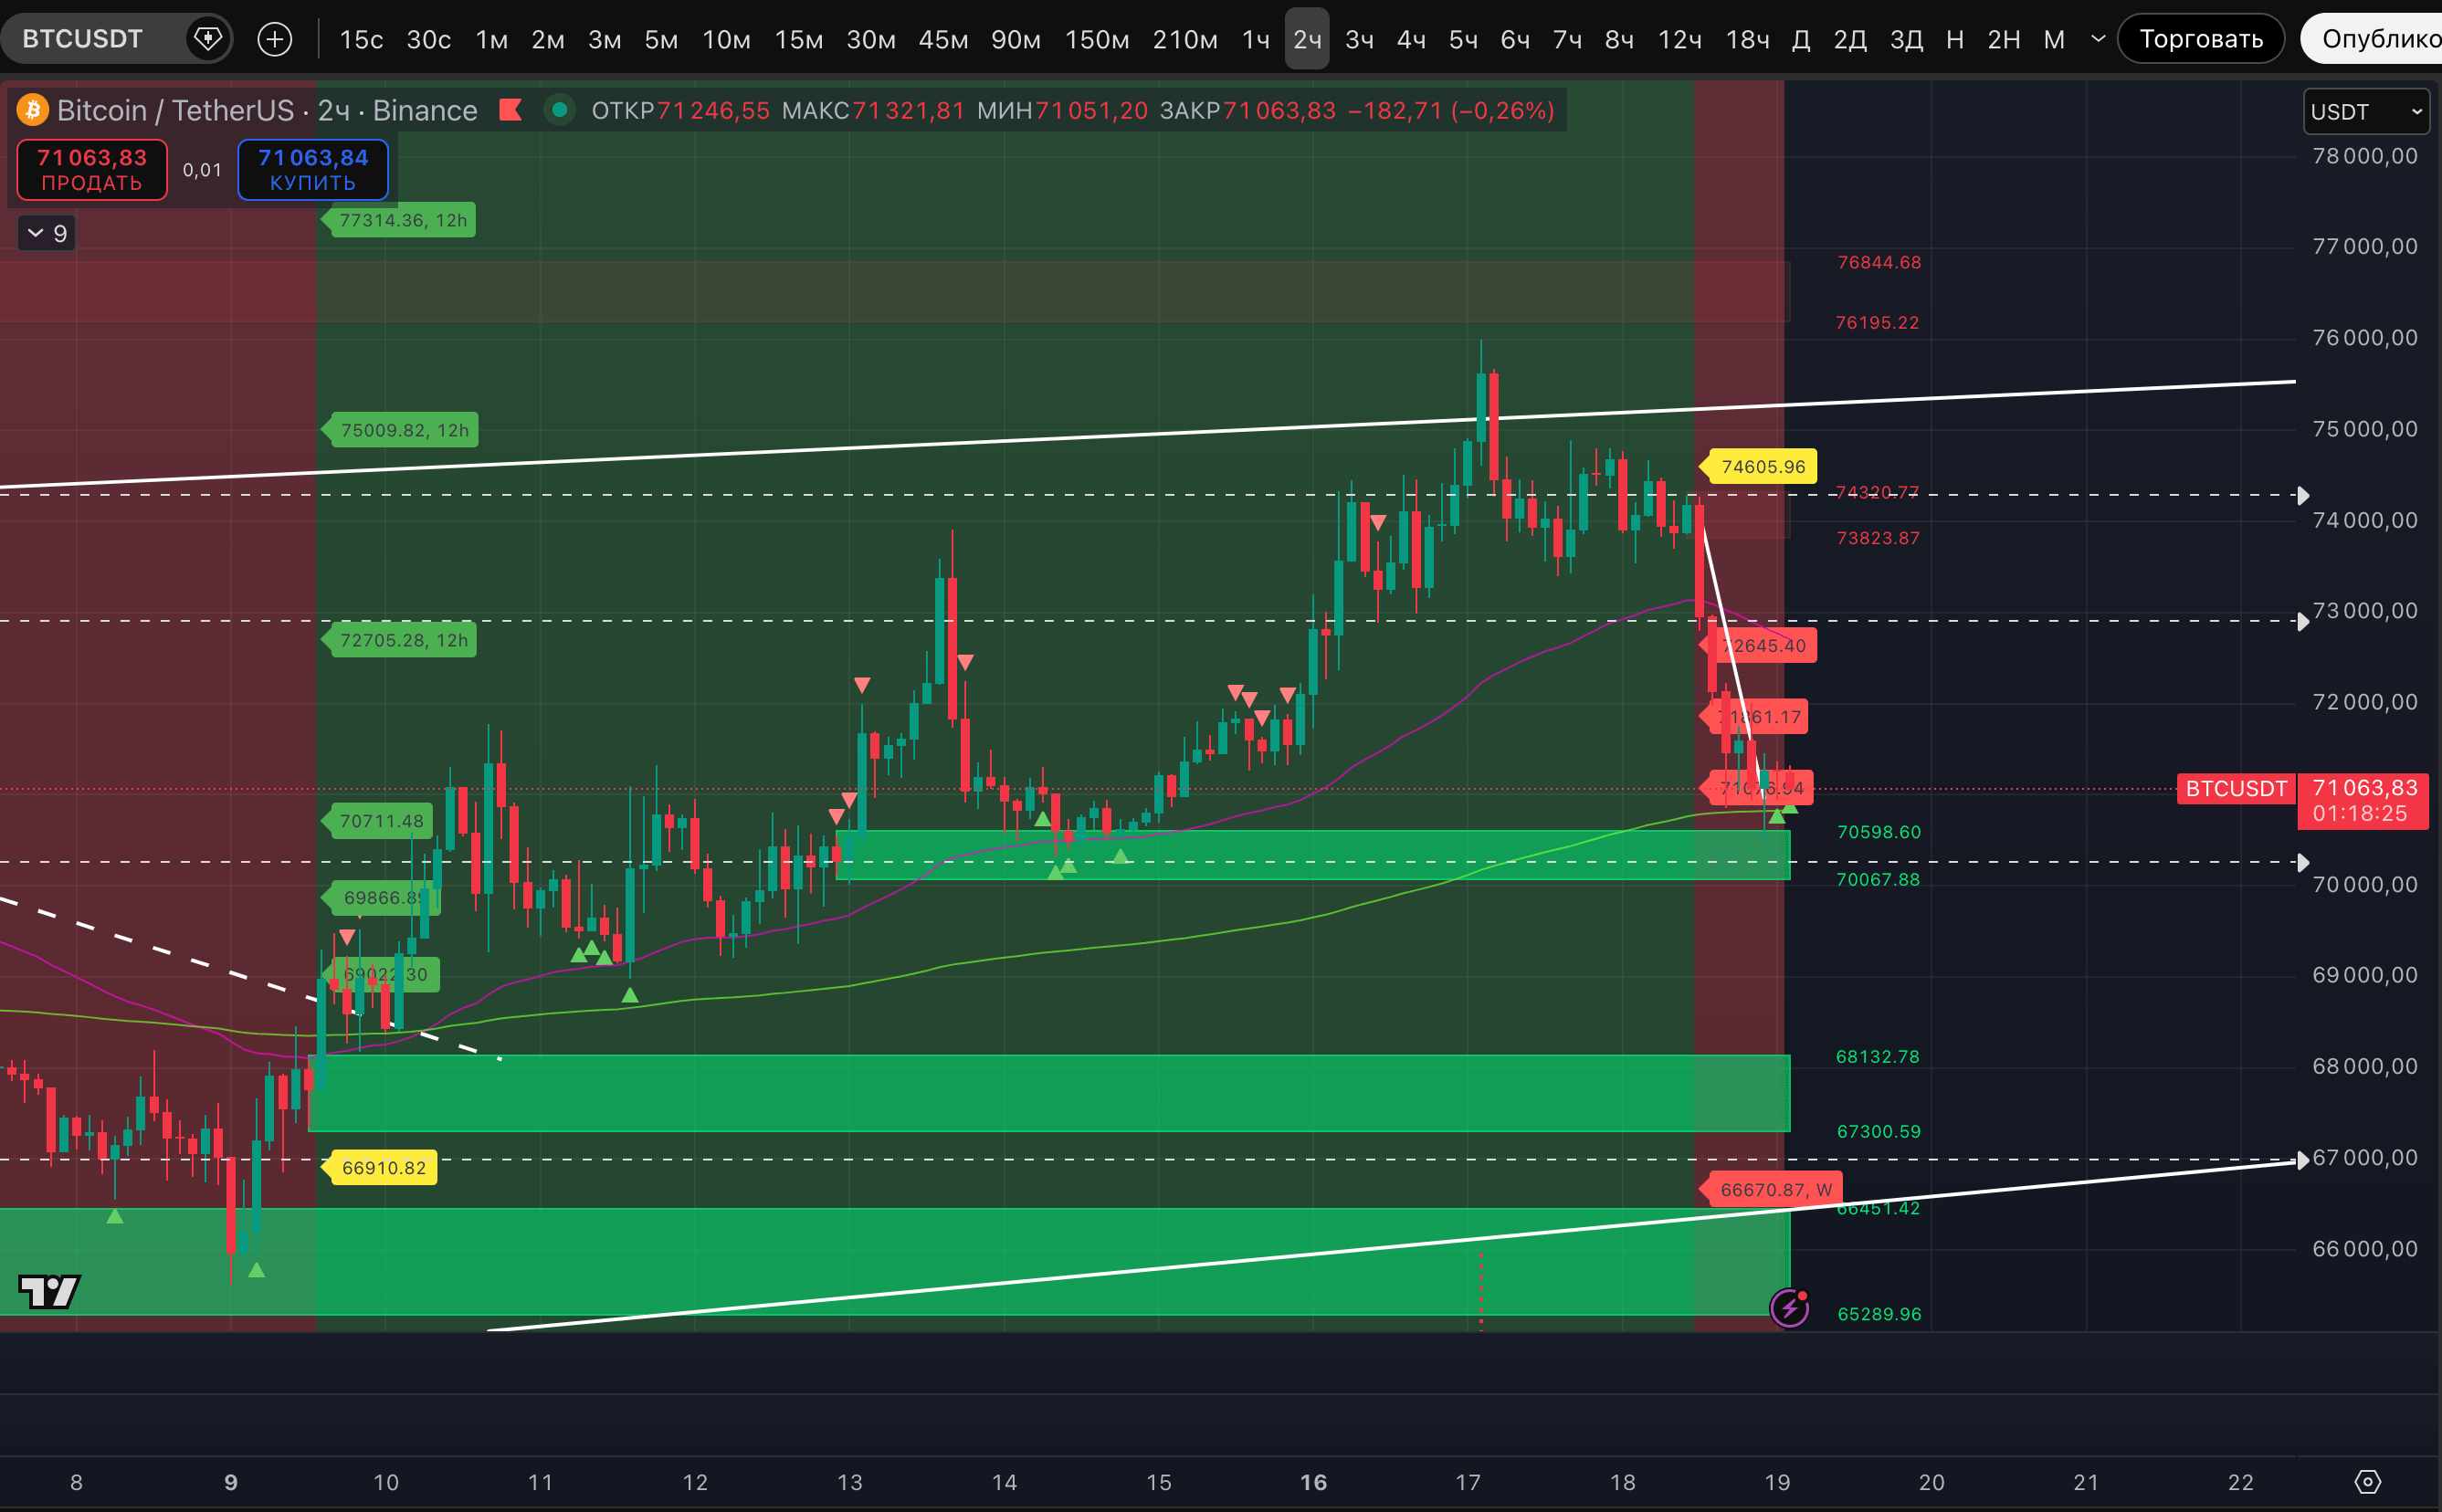Select the daily Д timeframe
This screenshot has width=2442, height=1512.
1800,39
